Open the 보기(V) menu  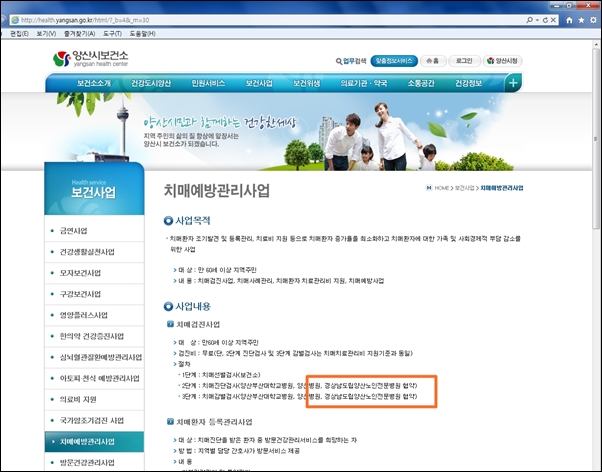click(46, 33)
